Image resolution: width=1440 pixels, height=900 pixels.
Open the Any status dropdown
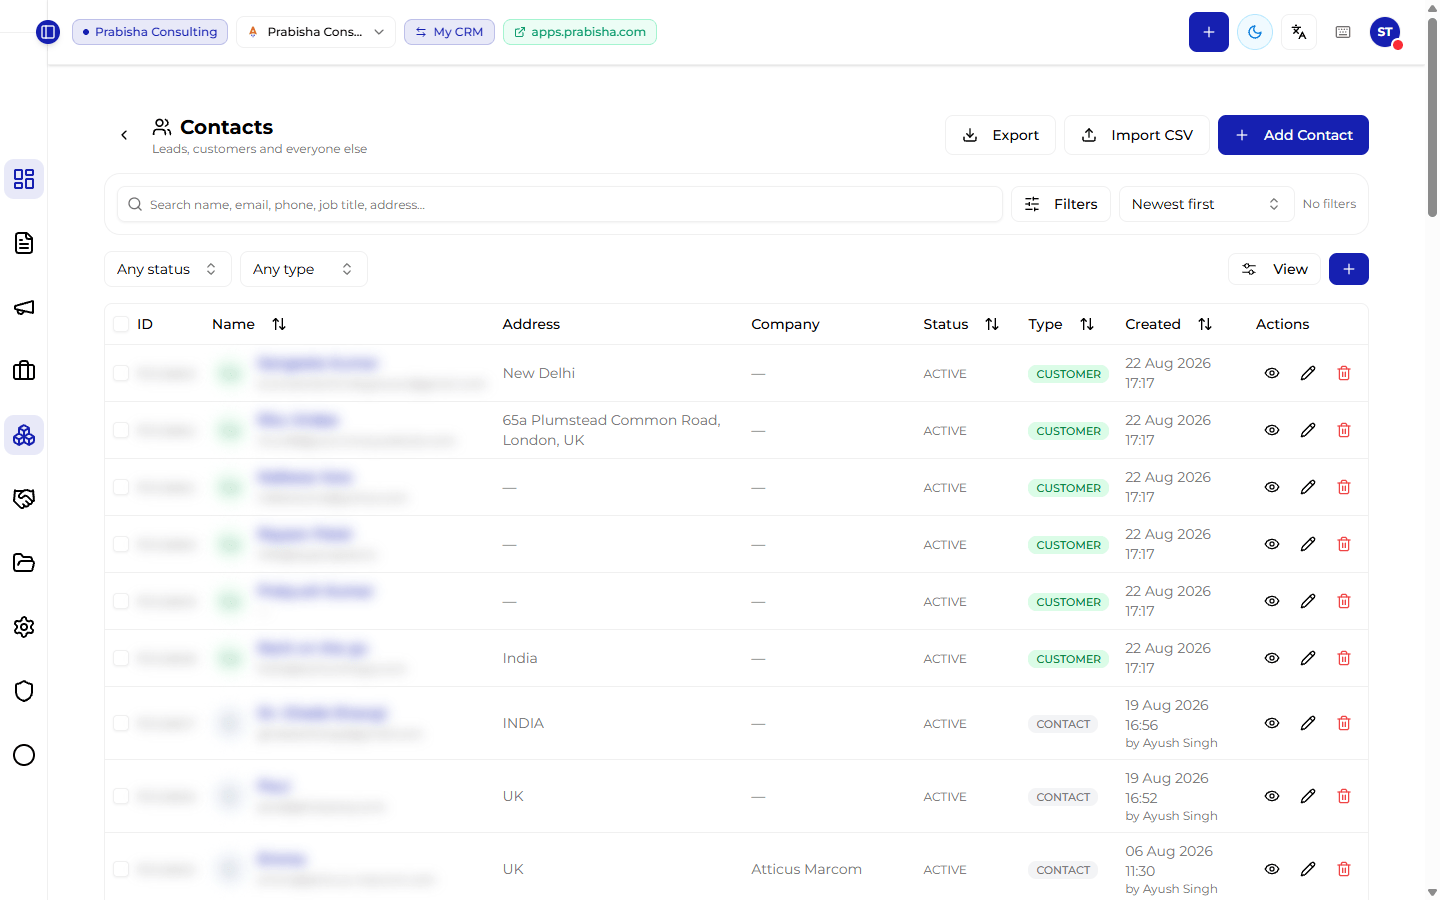168,269
